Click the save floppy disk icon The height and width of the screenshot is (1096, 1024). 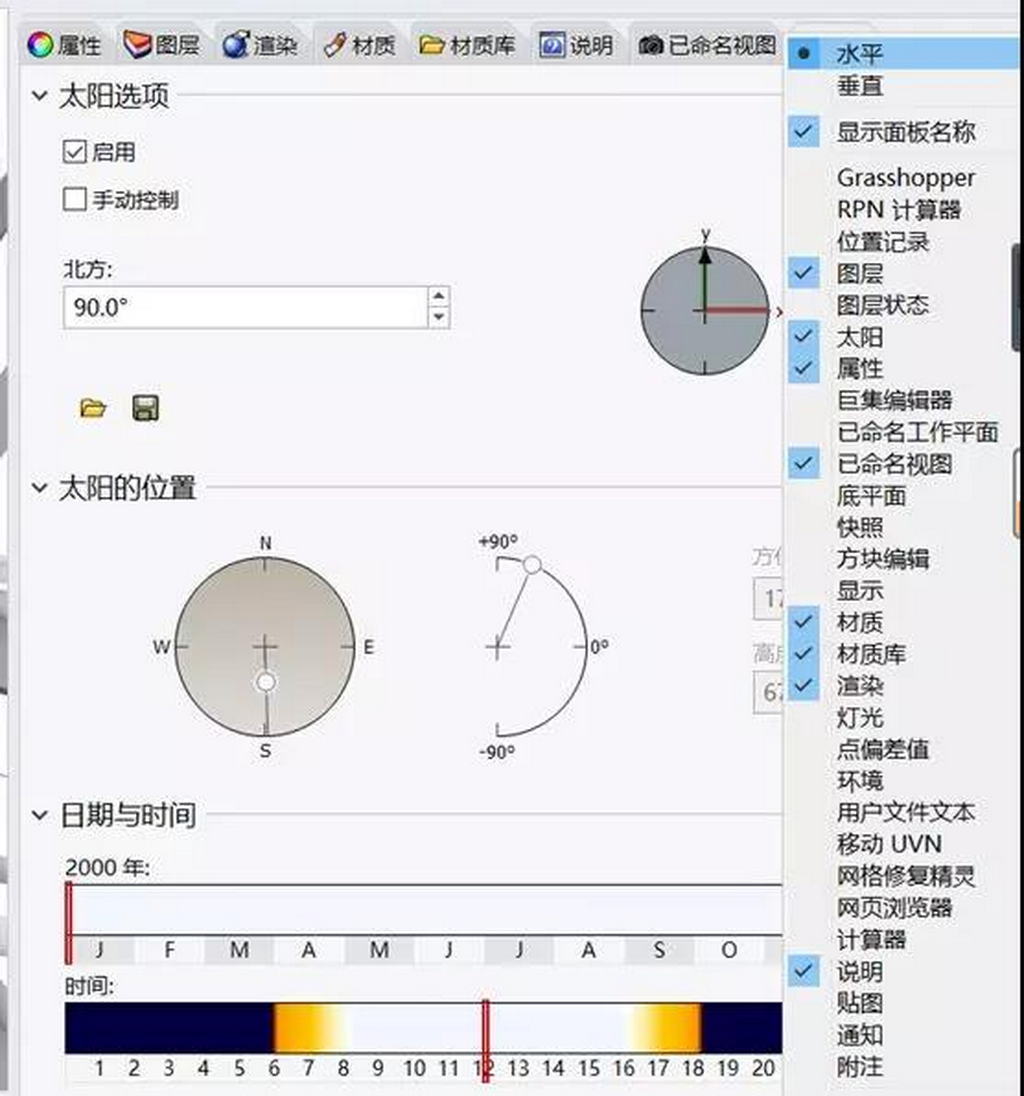click(146, 408)
